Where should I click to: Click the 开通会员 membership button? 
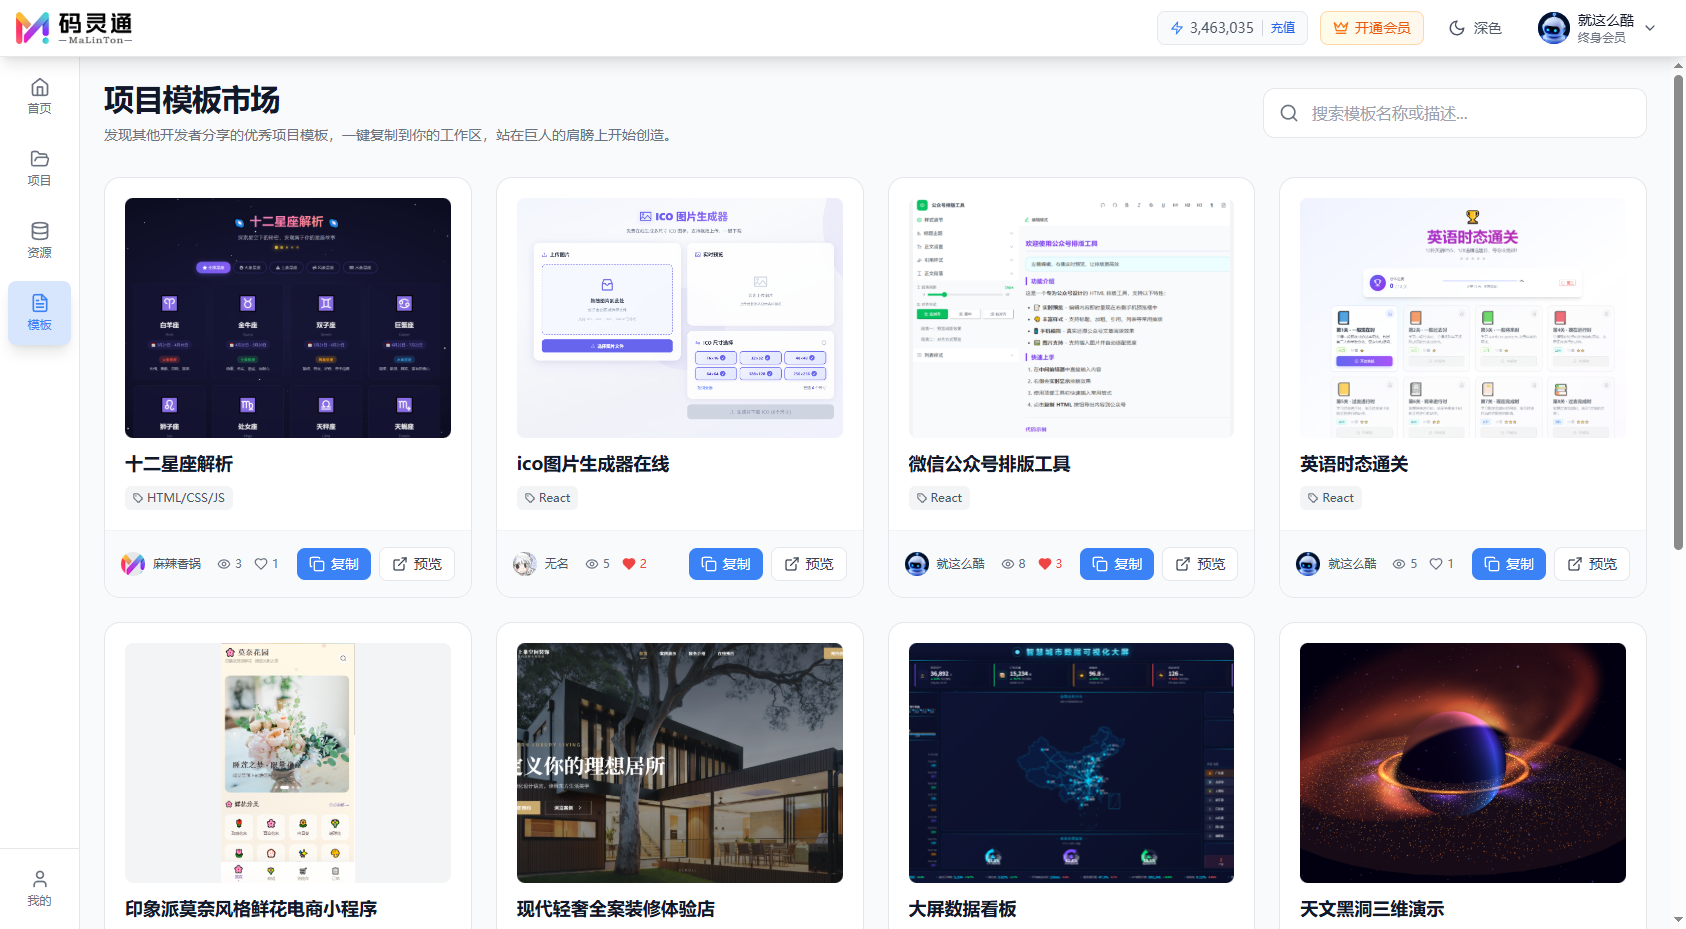click(x=1372, y=28)
